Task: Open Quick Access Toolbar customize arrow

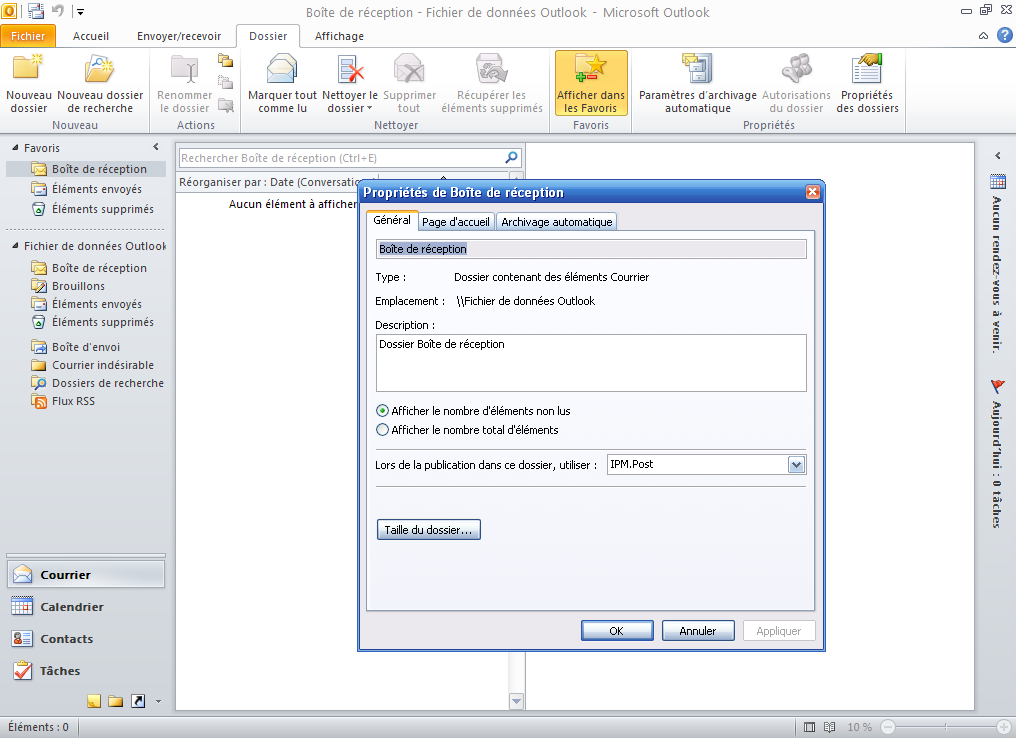Action: click(80, 12)
